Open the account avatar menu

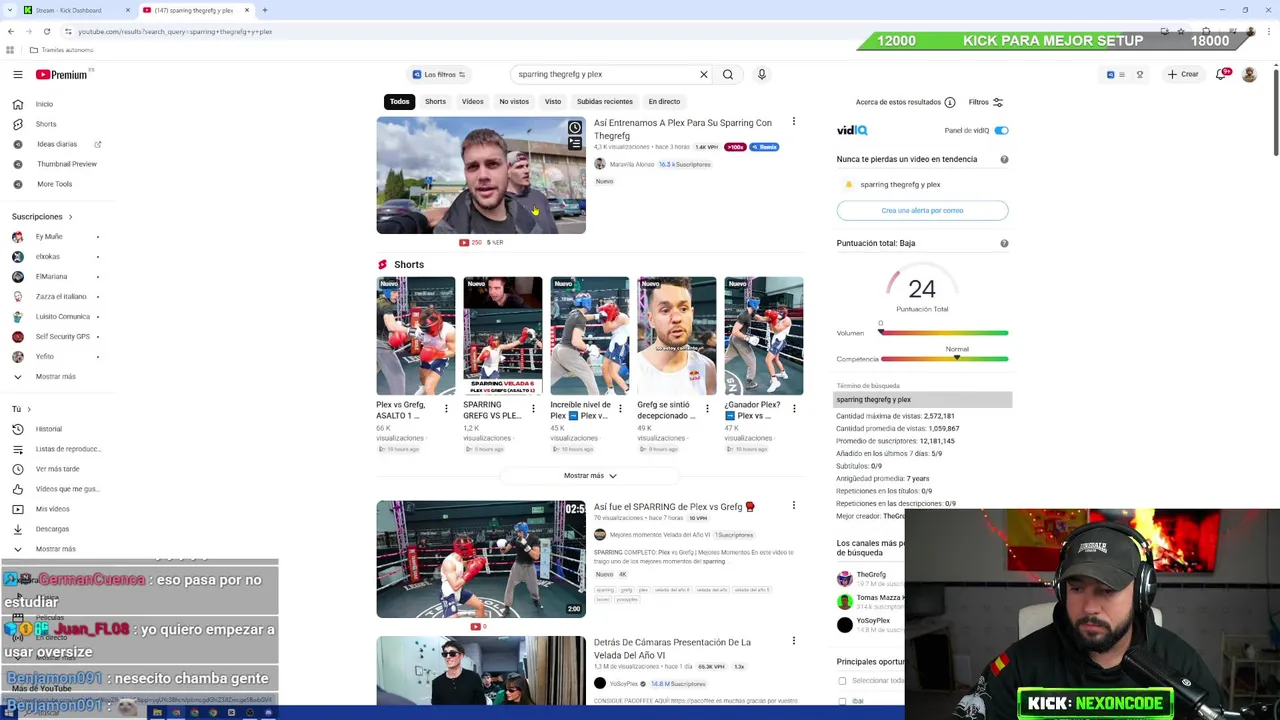point(1249,75)
